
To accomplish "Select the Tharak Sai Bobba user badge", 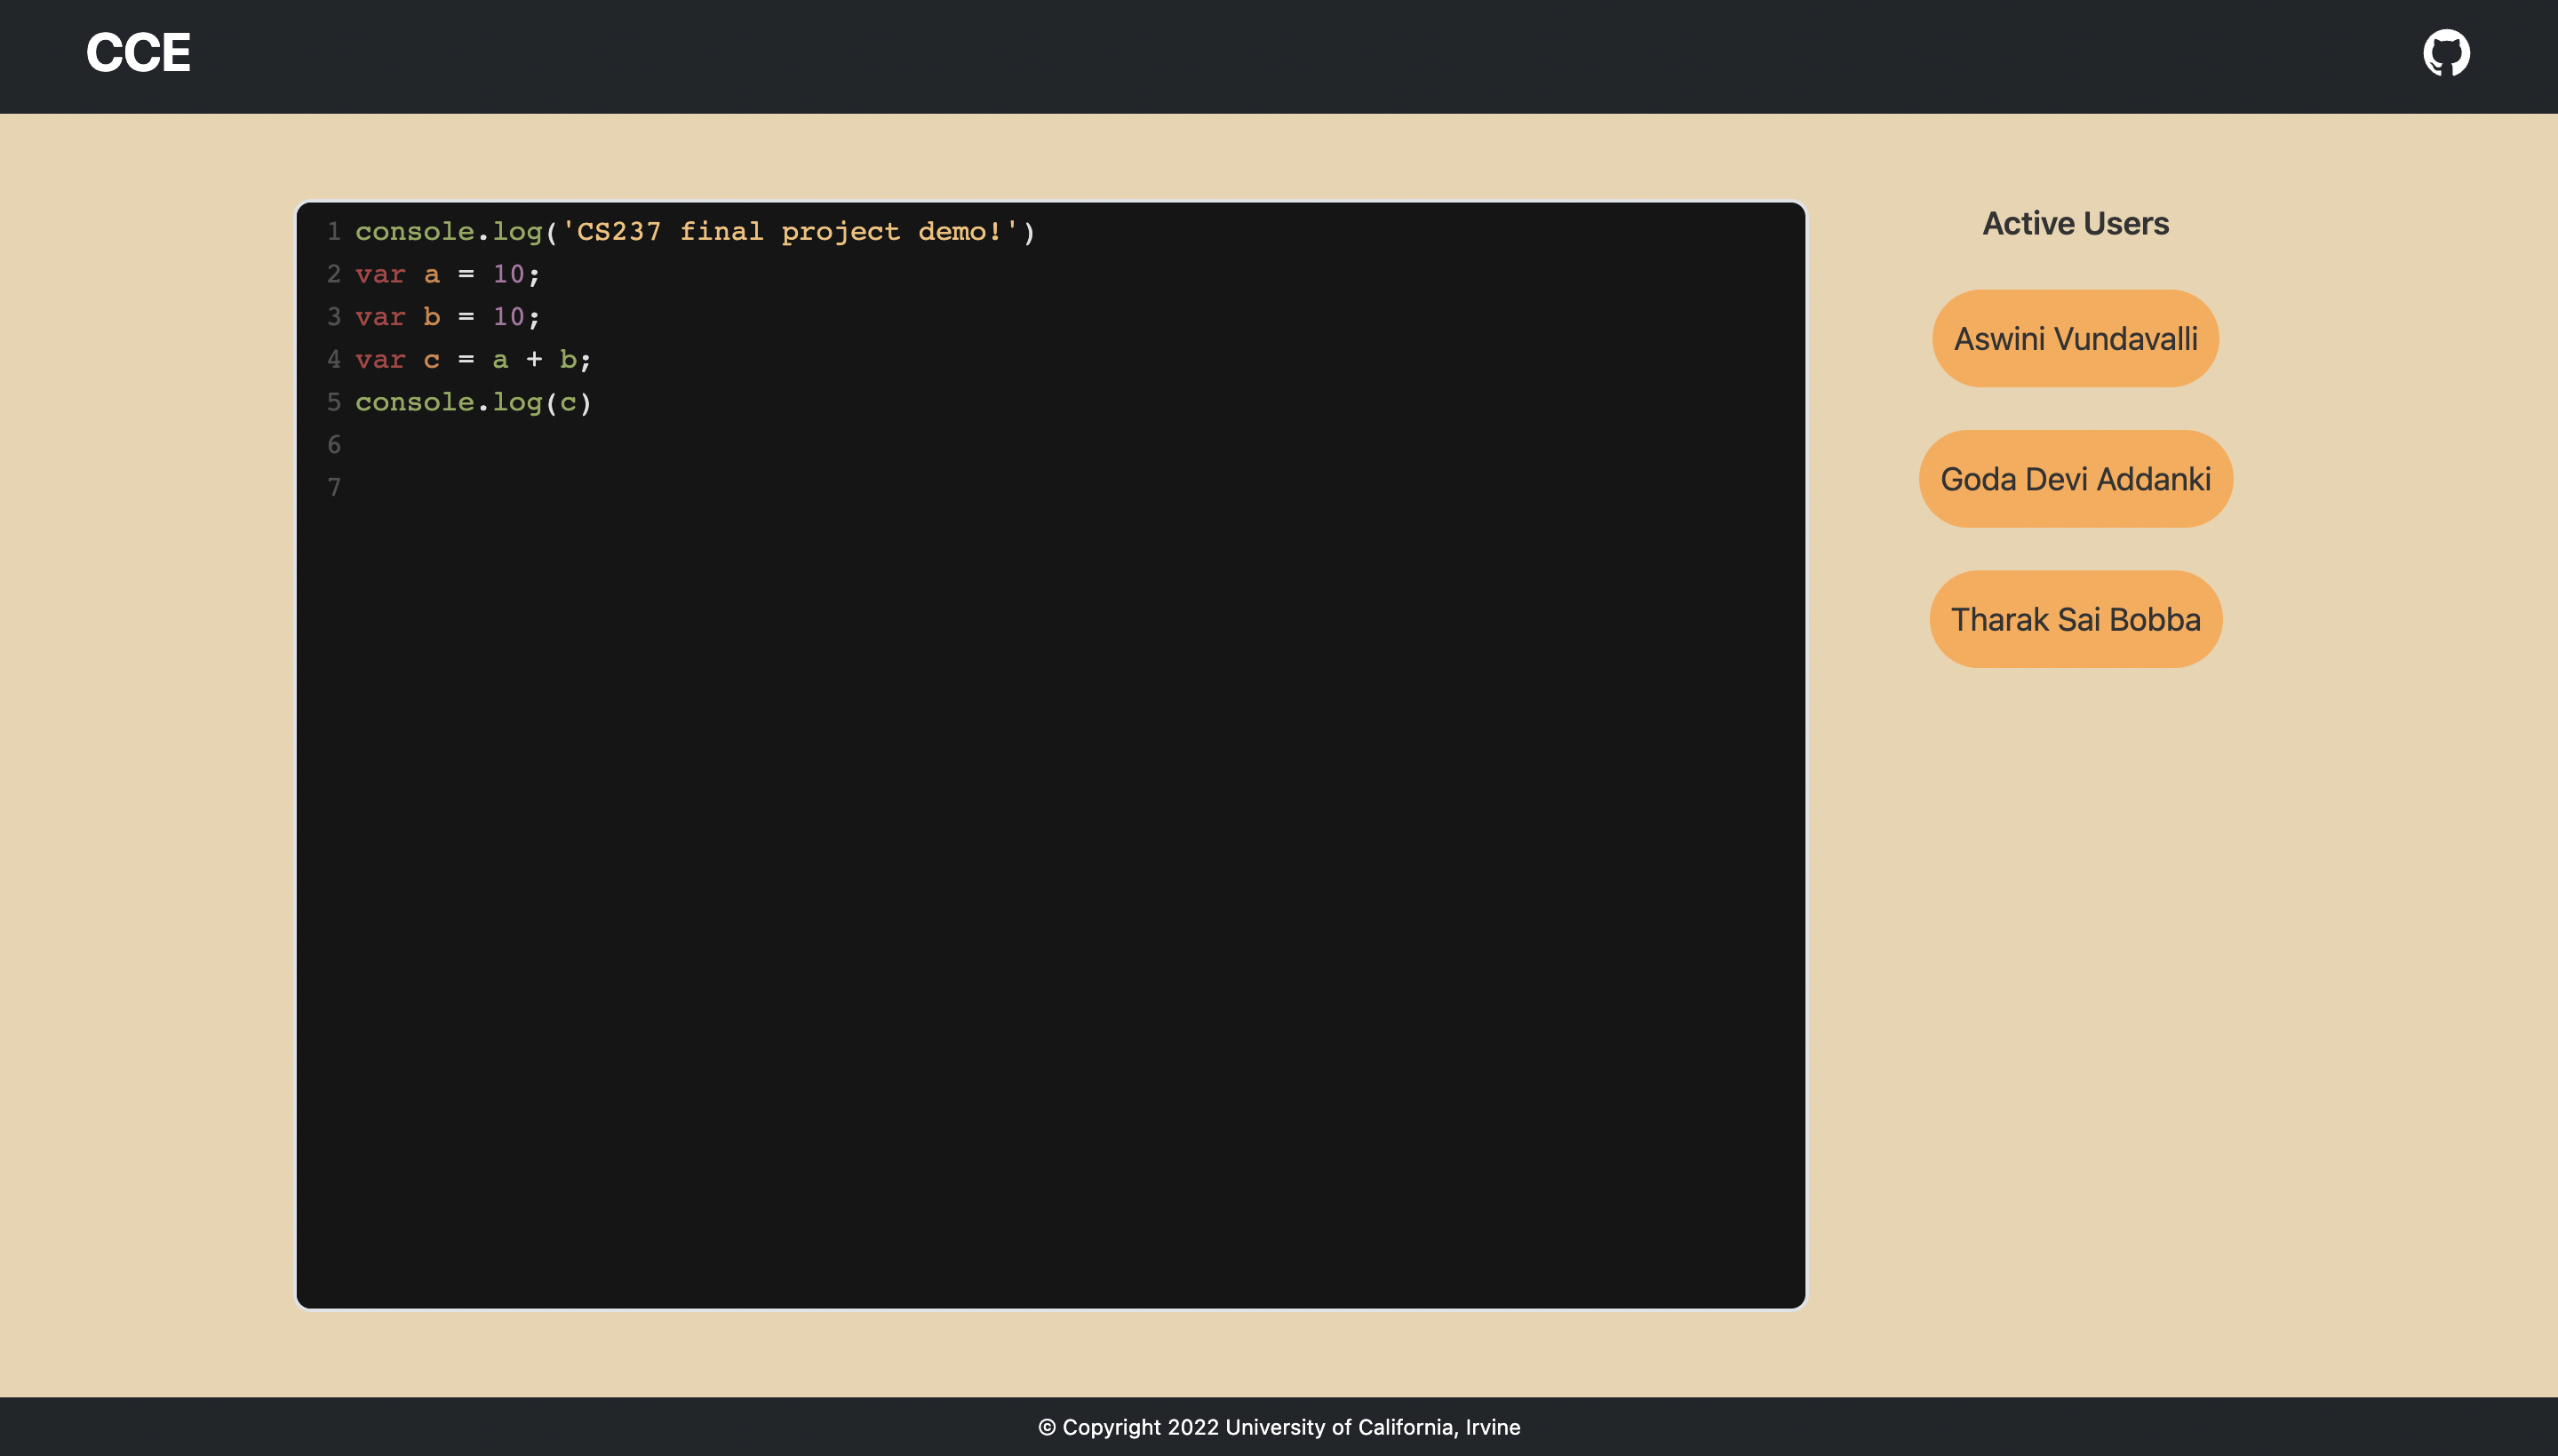I will (x=2074, y=619).
